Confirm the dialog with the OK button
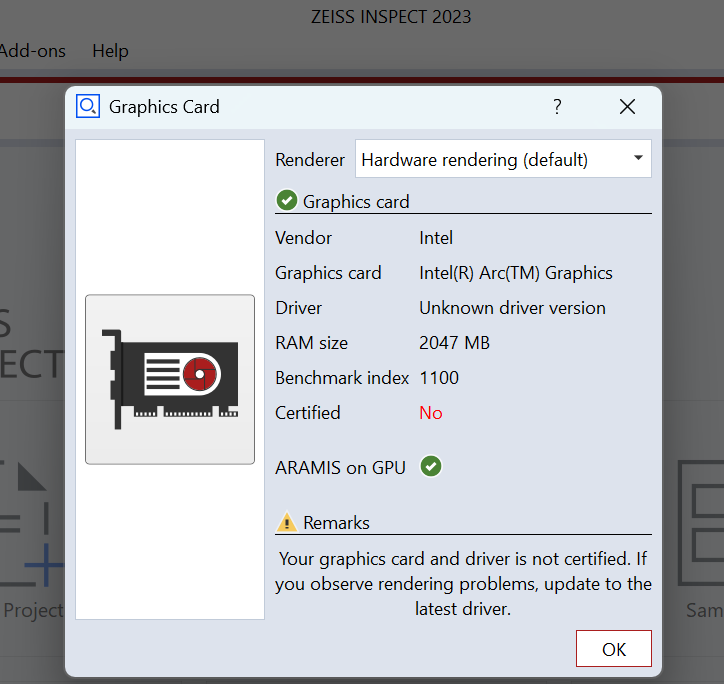The image size is (724, 684). (x=613, y=649)
